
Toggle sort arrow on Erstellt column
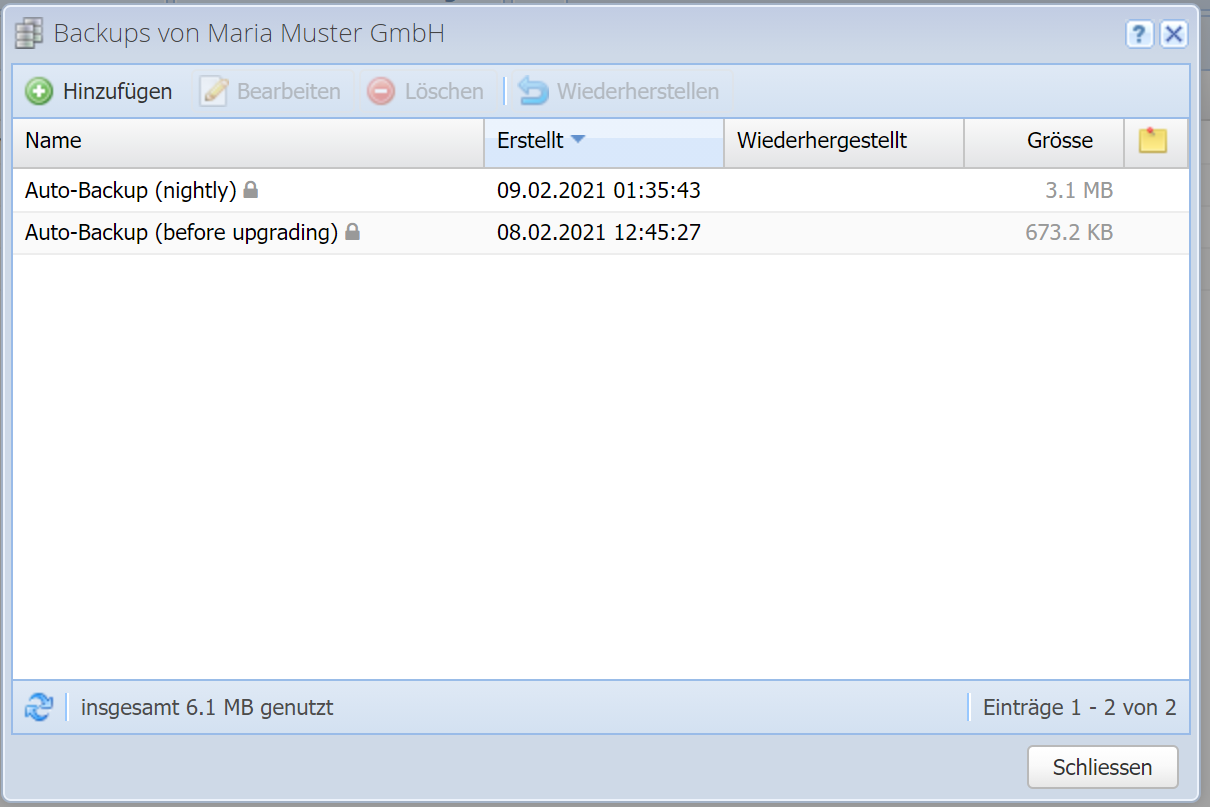point(577,140)
